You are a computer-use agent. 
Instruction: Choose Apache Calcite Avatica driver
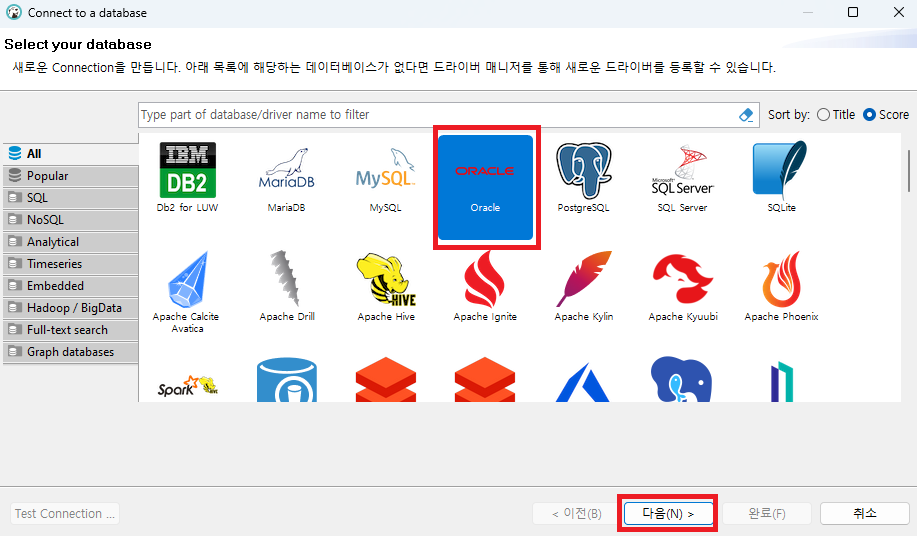tap(187, 292)
